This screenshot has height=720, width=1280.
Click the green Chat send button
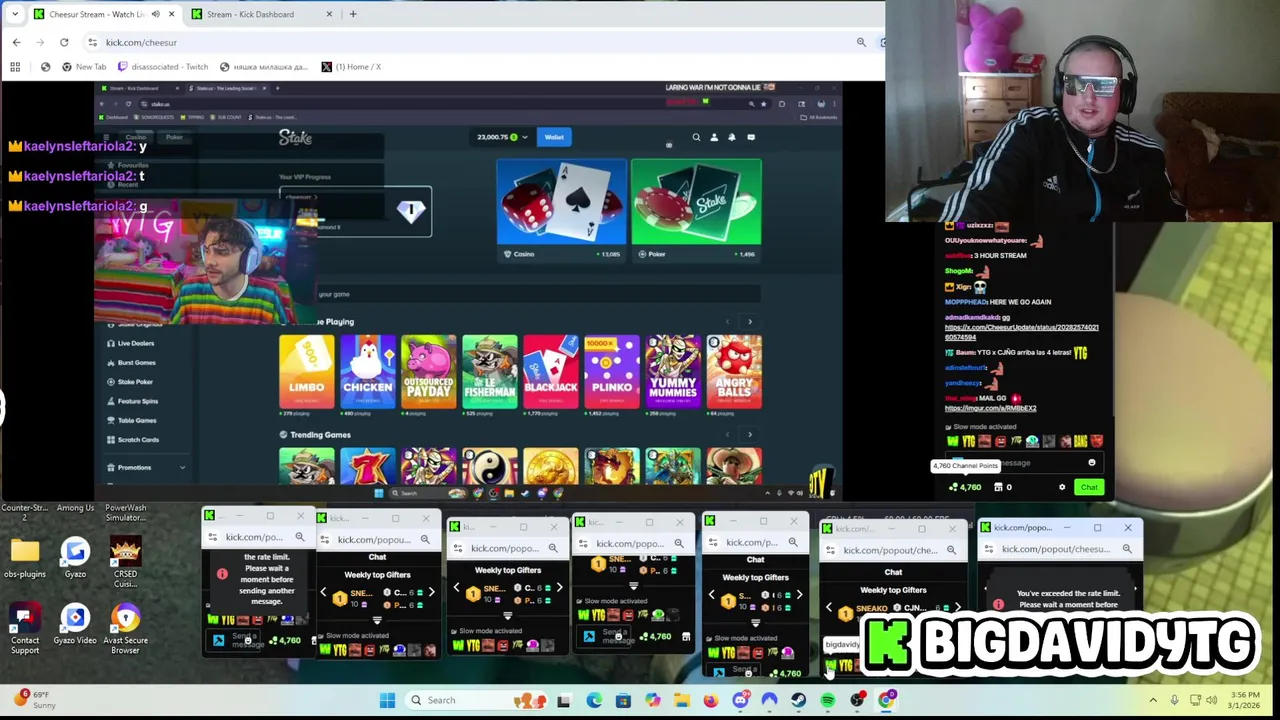1088,487
